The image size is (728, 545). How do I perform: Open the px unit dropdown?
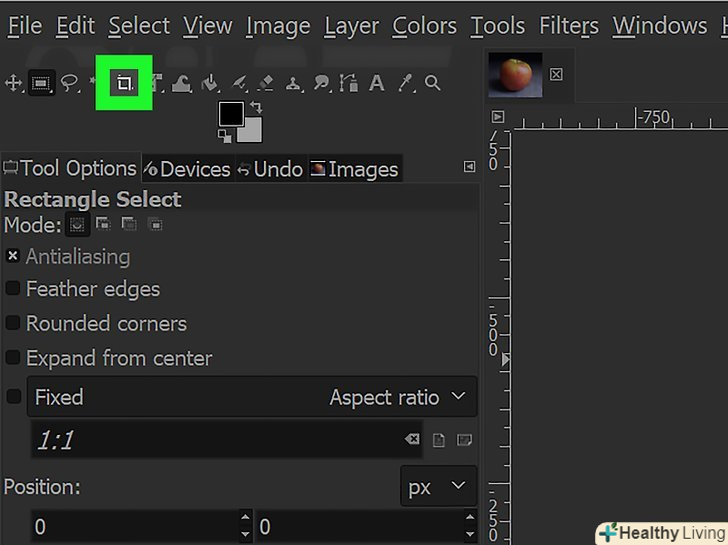[438, 487]
